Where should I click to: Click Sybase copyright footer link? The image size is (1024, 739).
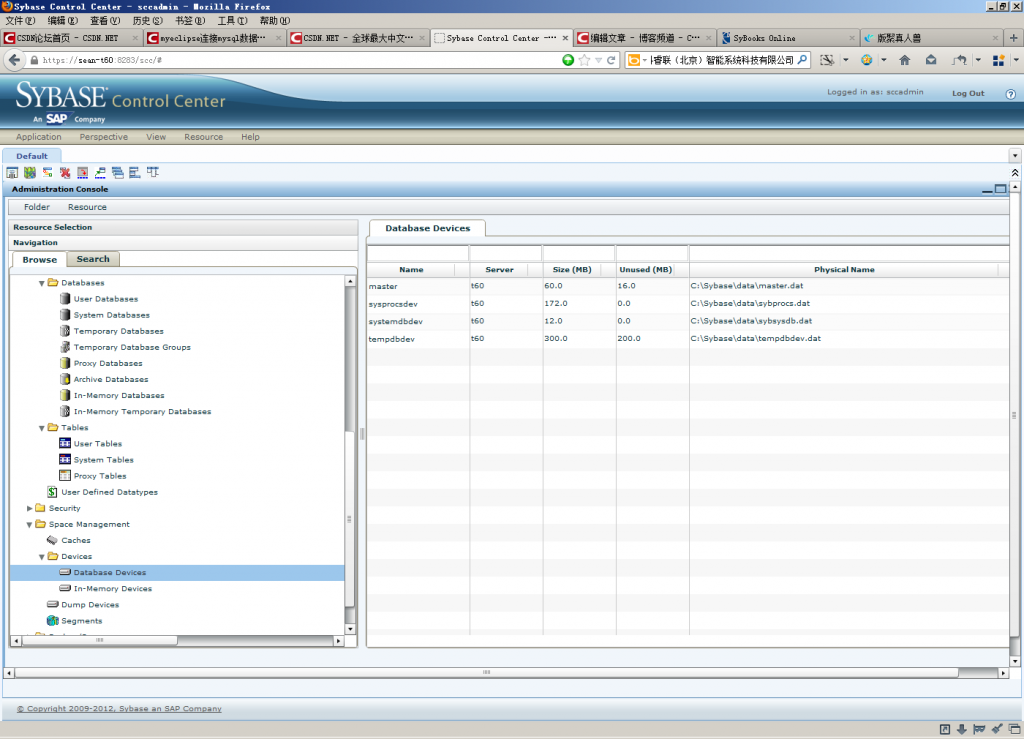(120, 708)
